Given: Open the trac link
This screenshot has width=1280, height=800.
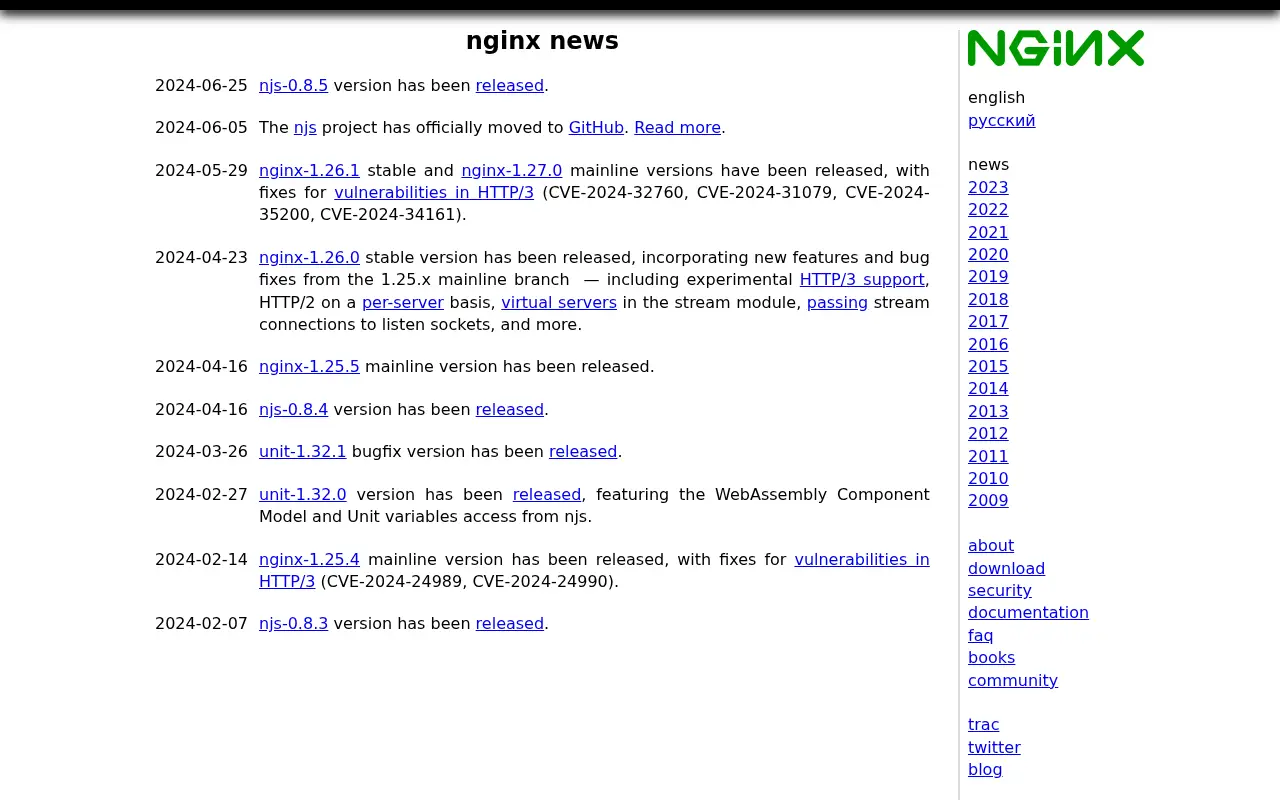Looking at the screenshot, I should click(x=983, y=725).
